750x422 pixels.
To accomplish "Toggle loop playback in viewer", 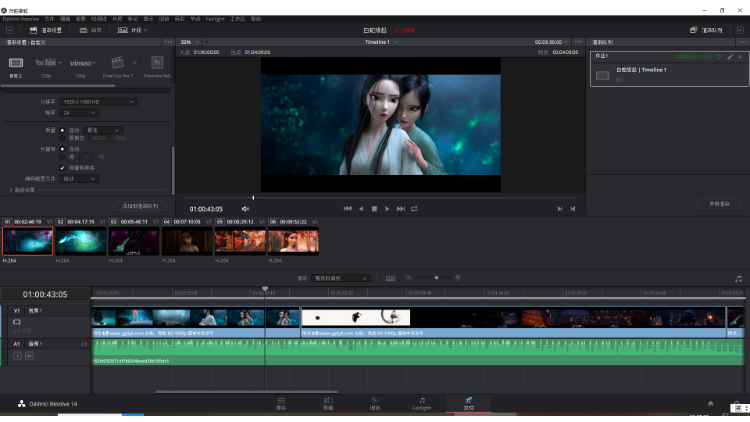I will 414,209.
